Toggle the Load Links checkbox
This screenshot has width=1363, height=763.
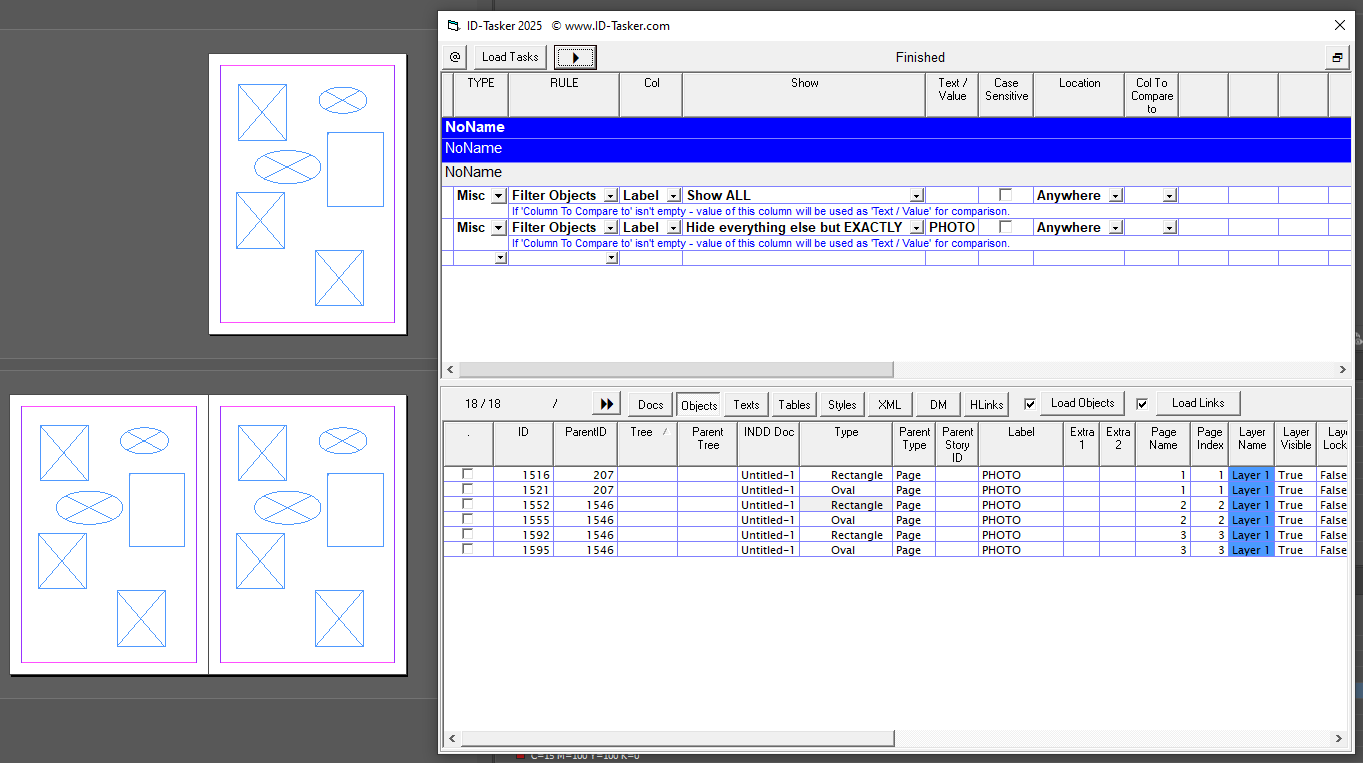[1142, 403]
